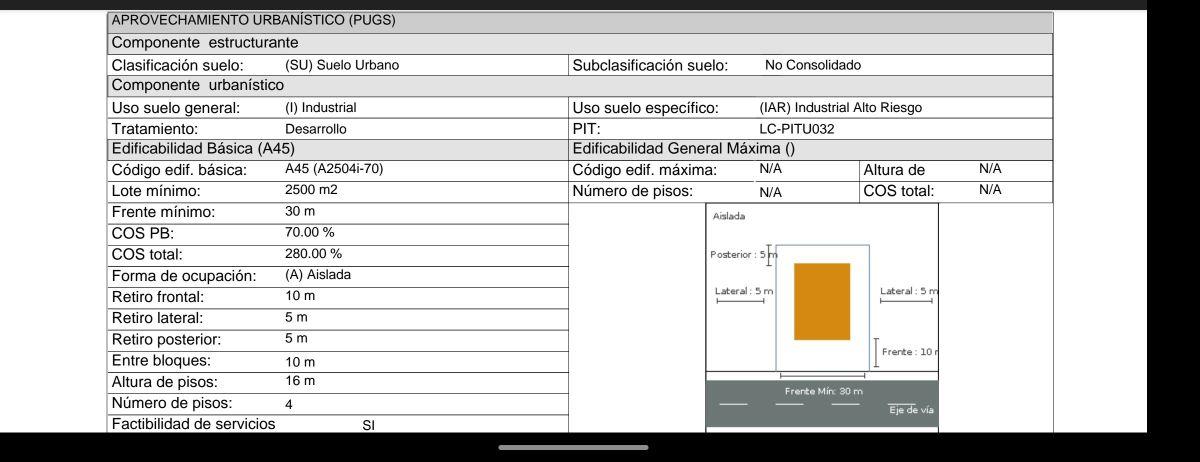The height and width of the screenshot is (462, 1200).
Task: Click the label 'Clasificación suelo:'
Action: tap(177, 65)
